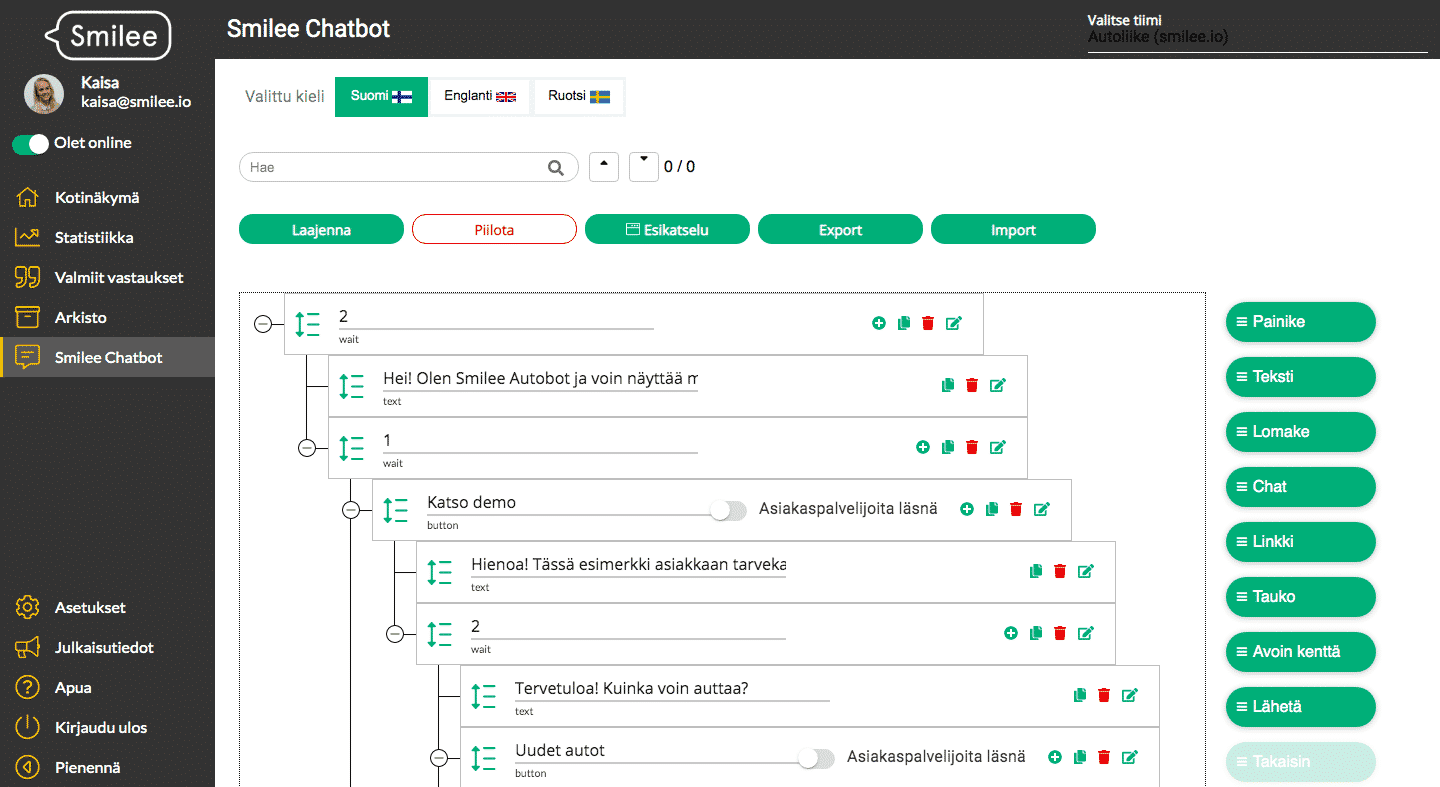Switch to the Englanti language tab

(480, 97)
